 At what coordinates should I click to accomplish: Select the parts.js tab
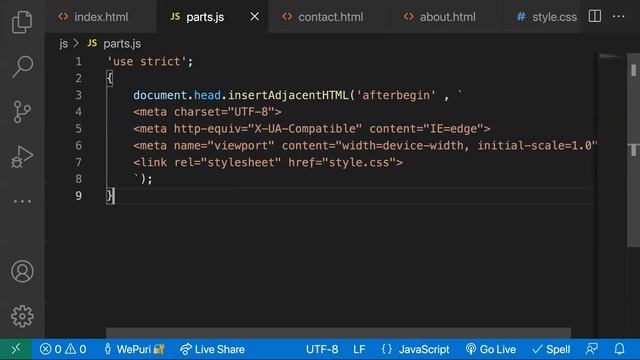click(x=205, y=17)
